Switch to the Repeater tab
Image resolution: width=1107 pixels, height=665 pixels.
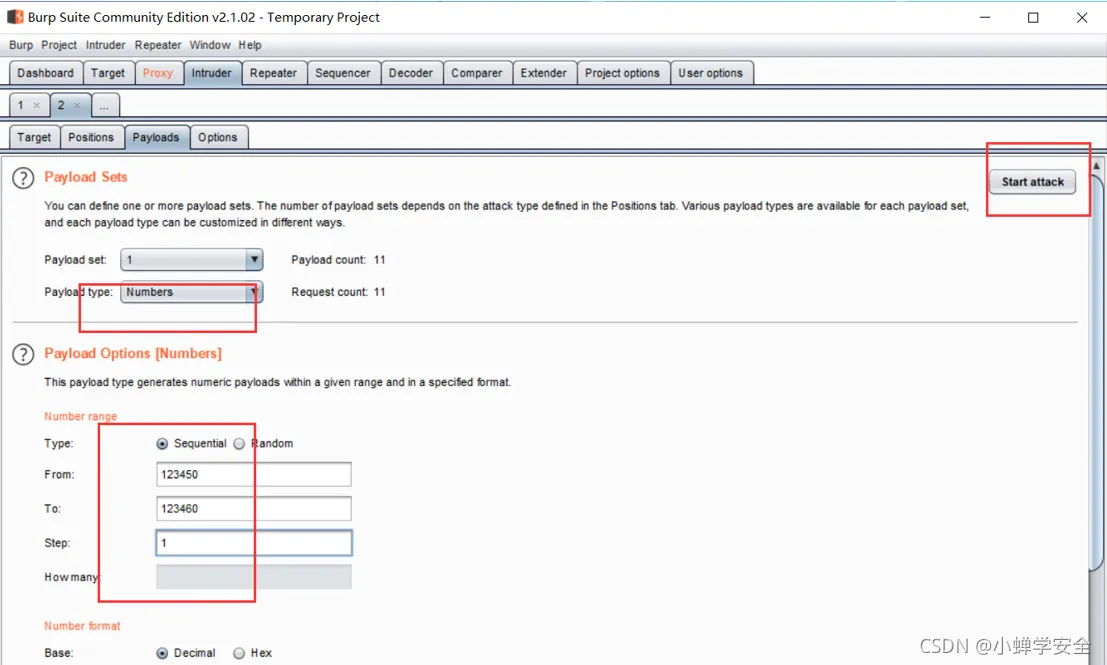[273, 73]
